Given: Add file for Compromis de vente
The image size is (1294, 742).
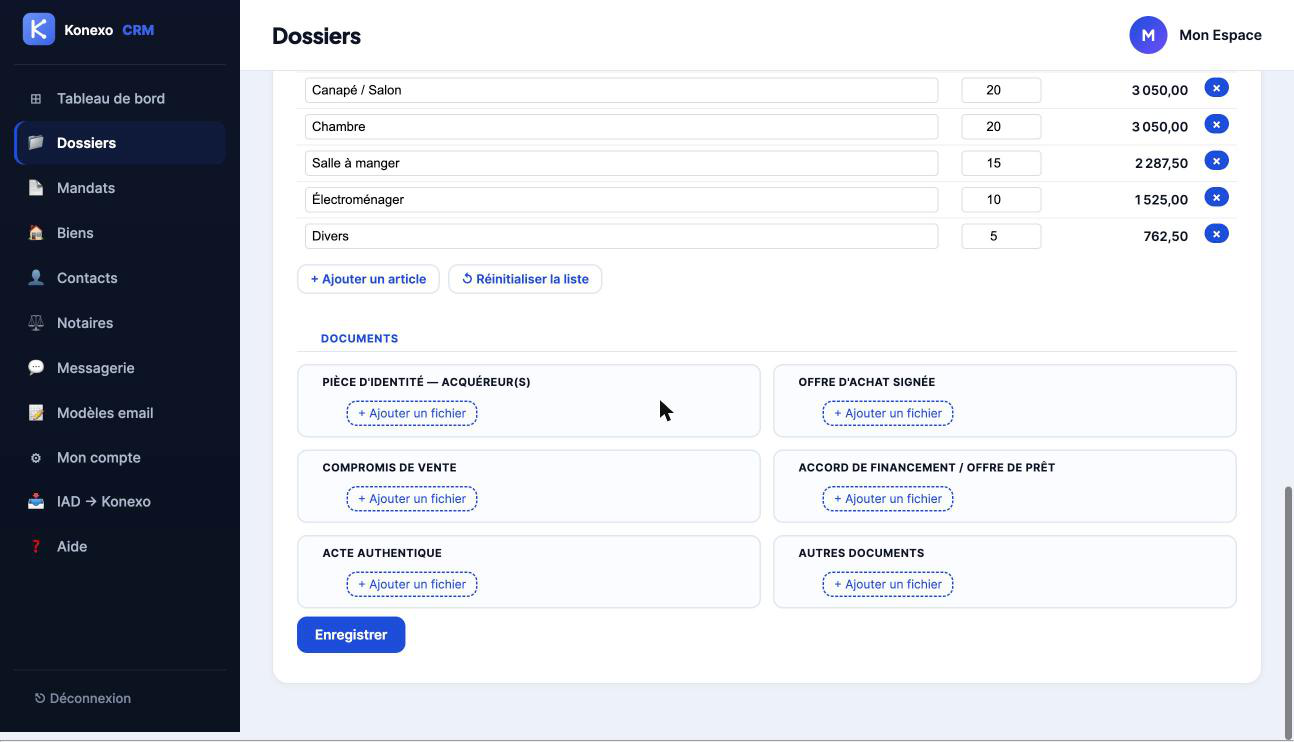Looking at the screenshot, I should (412, 499).
